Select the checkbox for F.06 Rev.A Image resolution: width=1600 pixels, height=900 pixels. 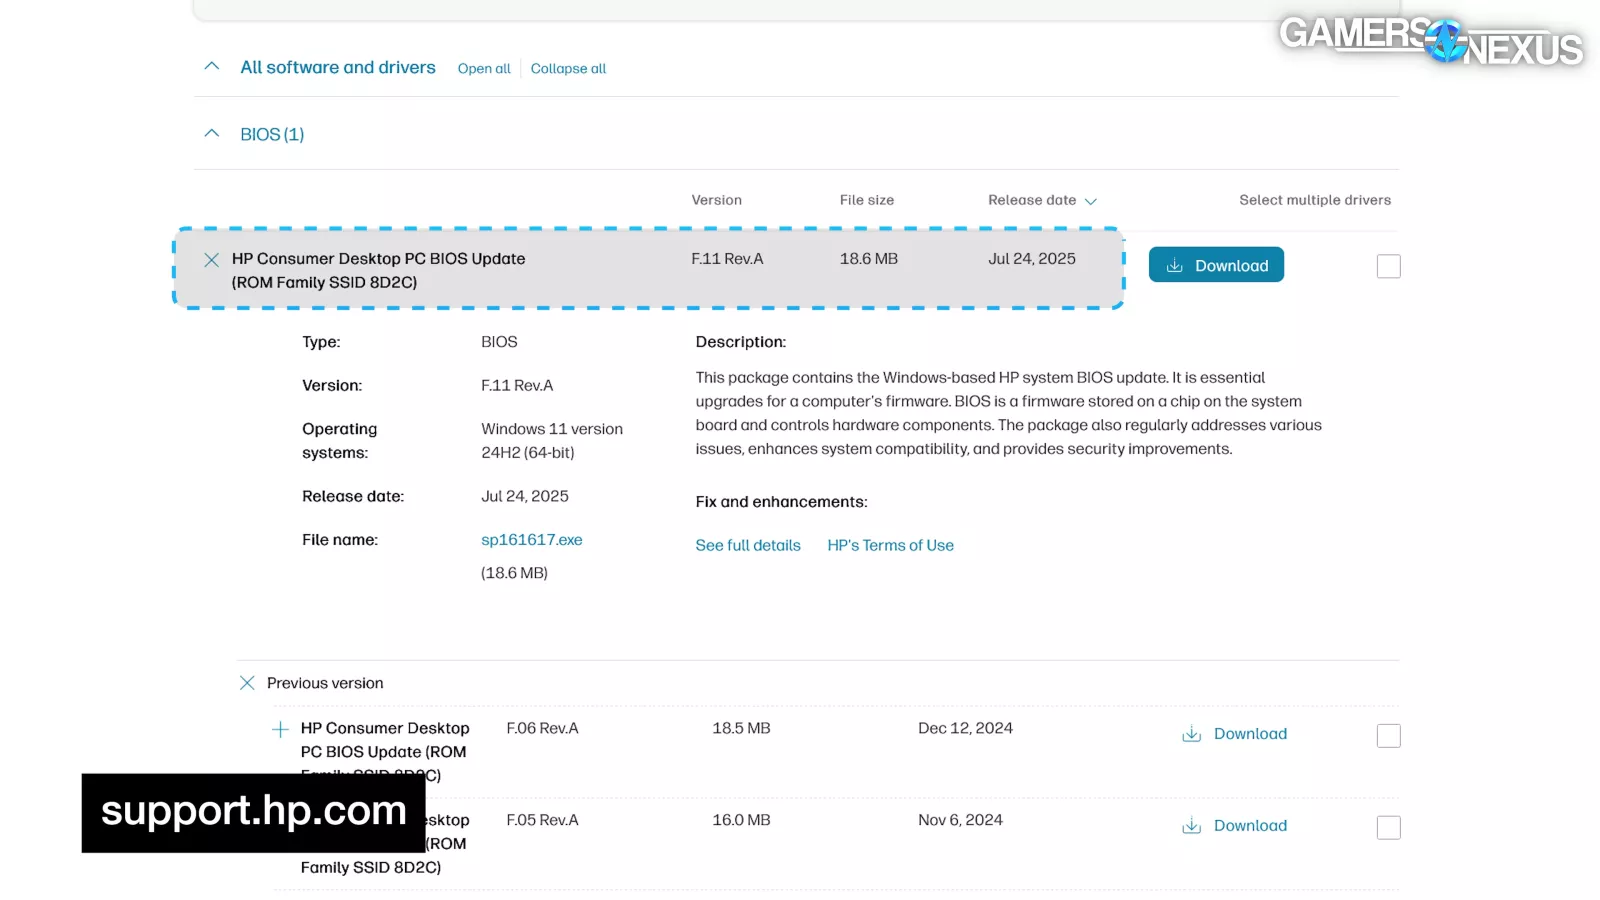pyautogui.click(x=1388, y=736)
